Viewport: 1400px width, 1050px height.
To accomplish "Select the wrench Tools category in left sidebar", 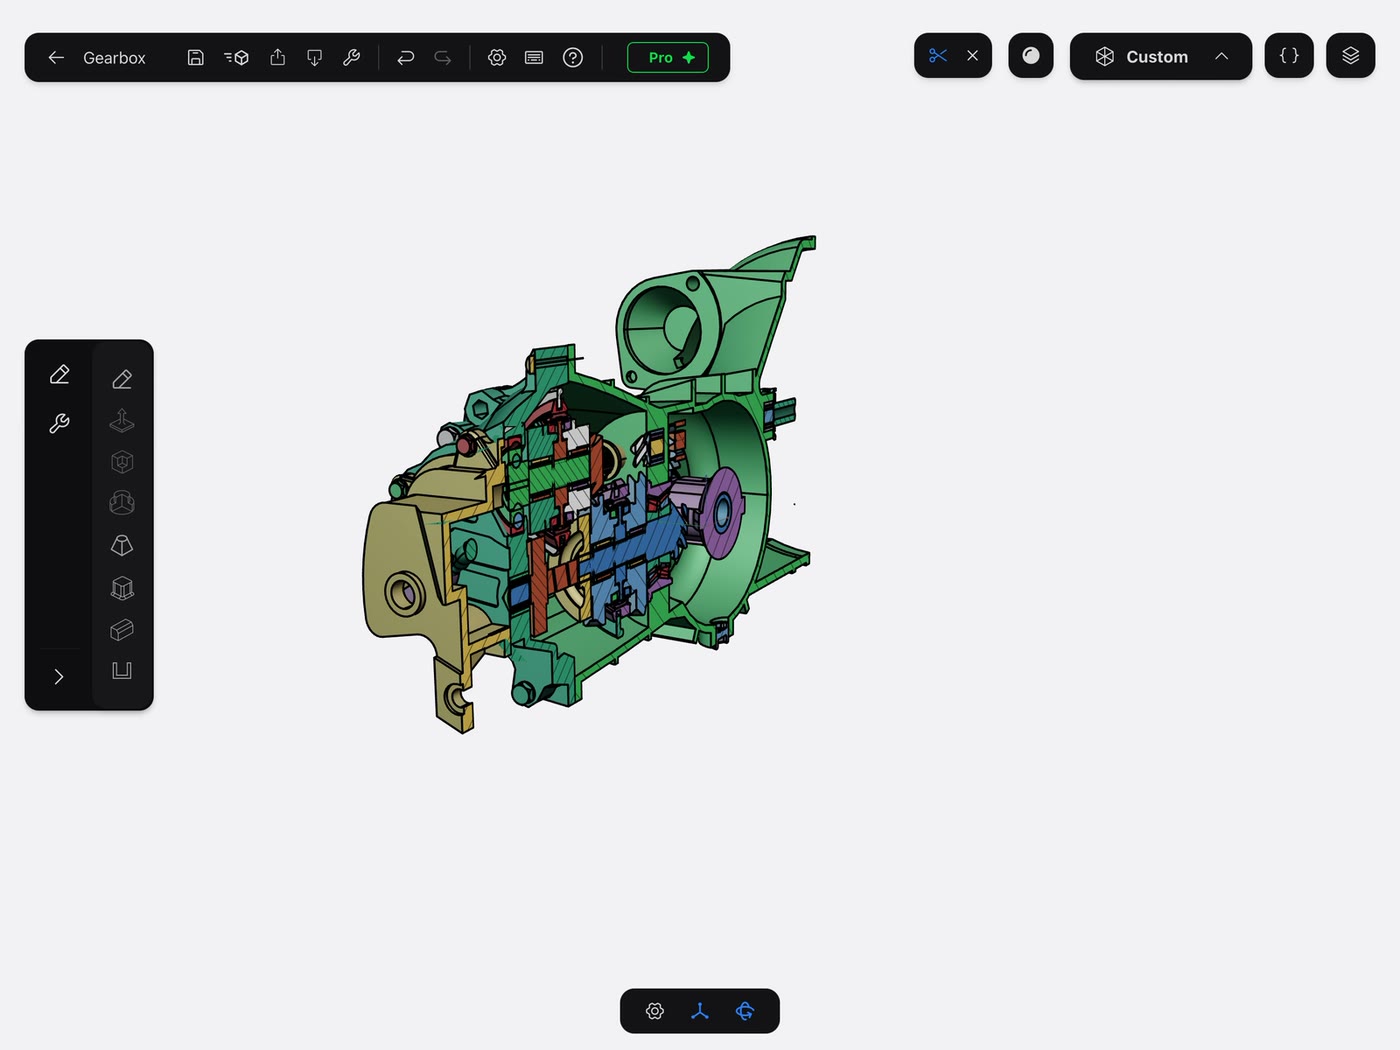I will 59,424.
